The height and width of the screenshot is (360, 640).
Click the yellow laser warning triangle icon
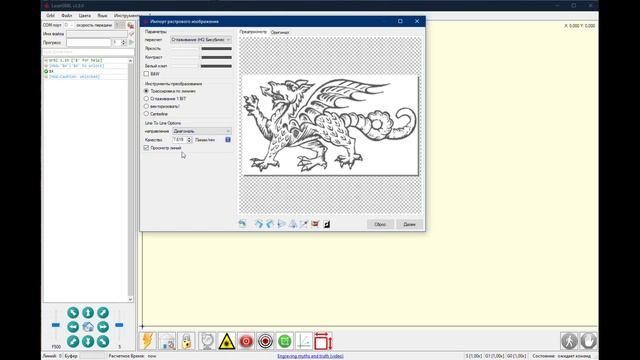pyautogui.click(x=227, y=341)
